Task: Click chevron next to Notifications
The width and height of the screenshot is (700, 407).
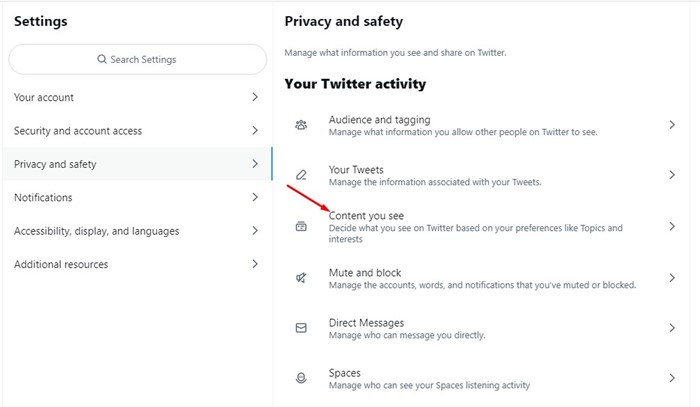Action: tap(255, 197)
